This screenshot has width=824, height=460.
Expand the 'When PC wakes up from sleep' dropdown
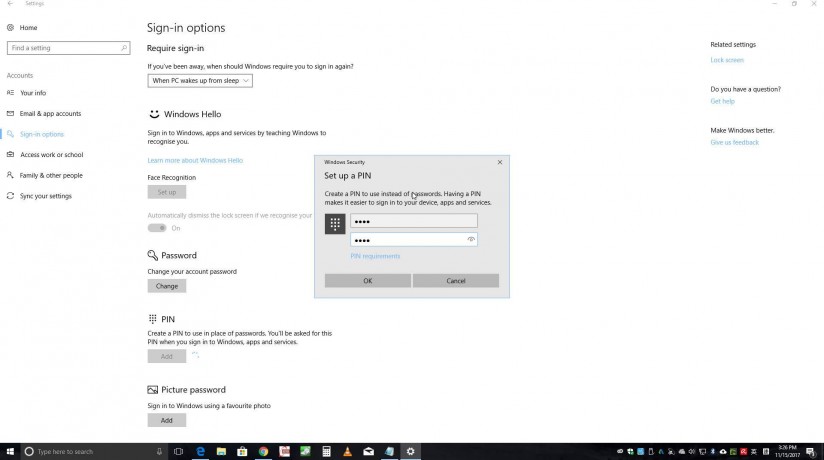click(200, 80)
